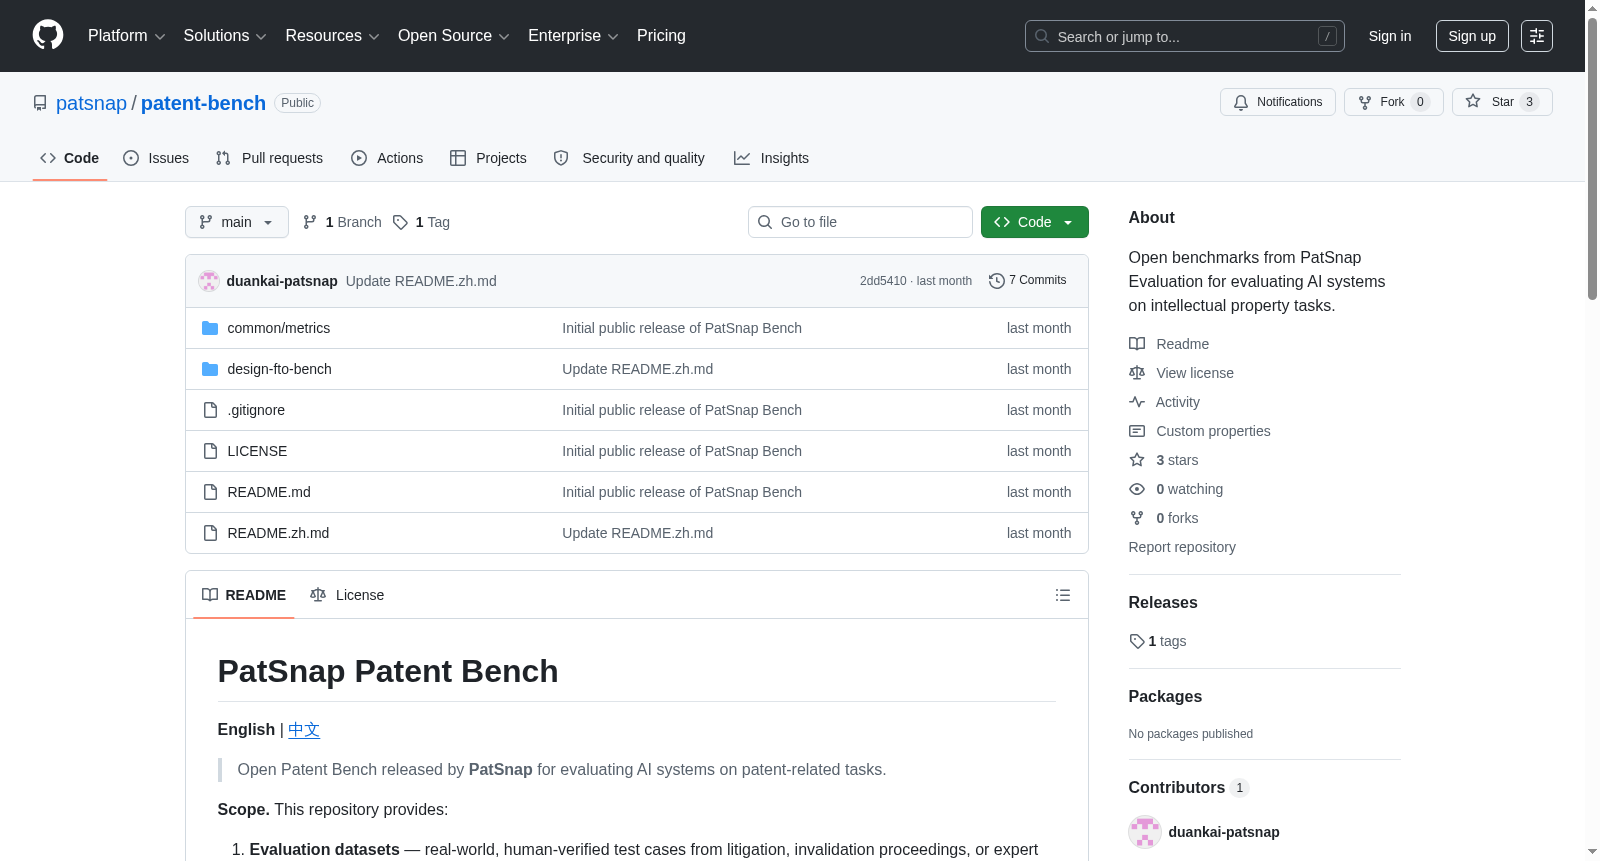This screenshot has width=1600, height=861.
Task: Switch to the Insights tab
Action: [771, 158]
